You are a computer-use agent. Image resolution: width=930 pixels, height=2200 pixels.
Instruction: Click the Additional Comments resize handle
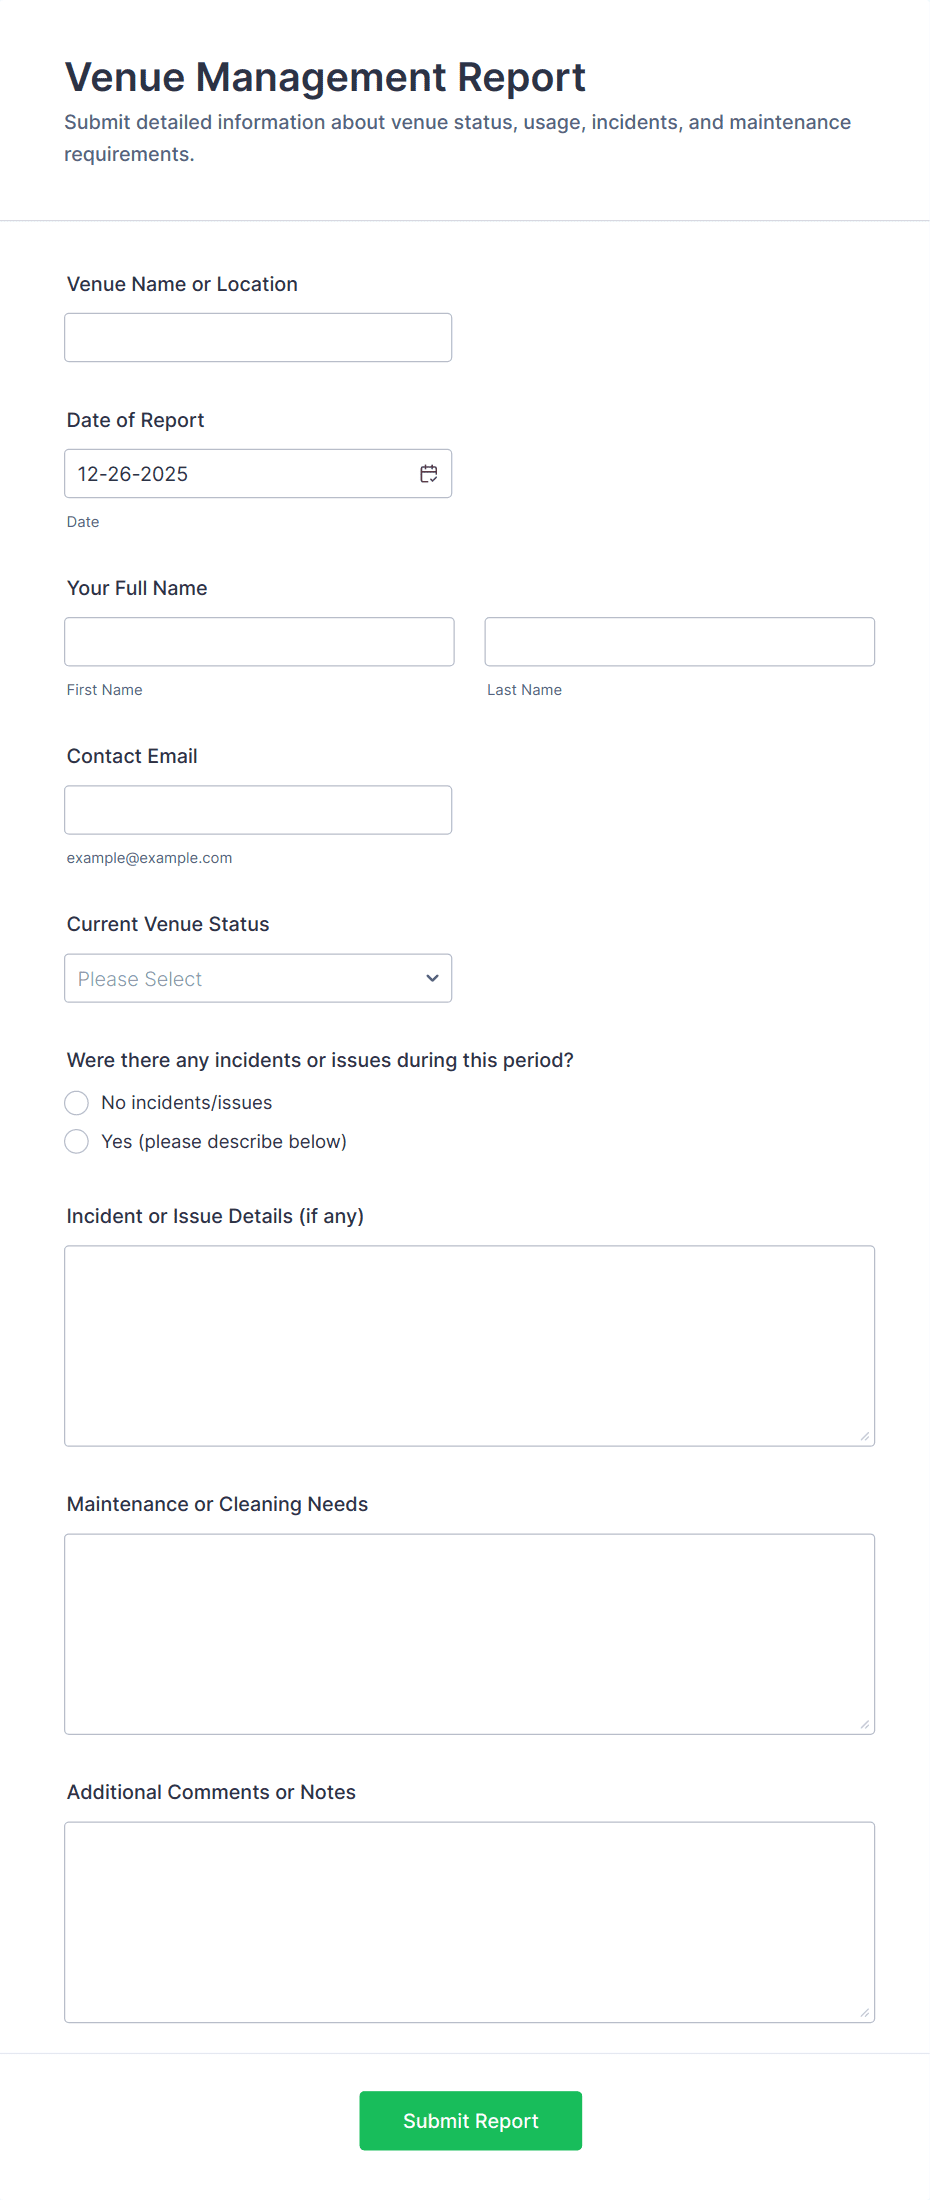coord(865,2012)
